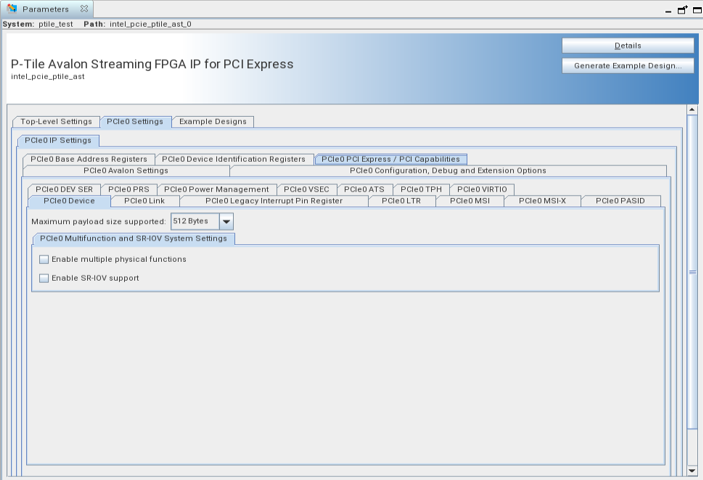The image size is (703, 480).
Task: Switch to PCIe0 DEV SER tab
Action: (x=64, y=189)
